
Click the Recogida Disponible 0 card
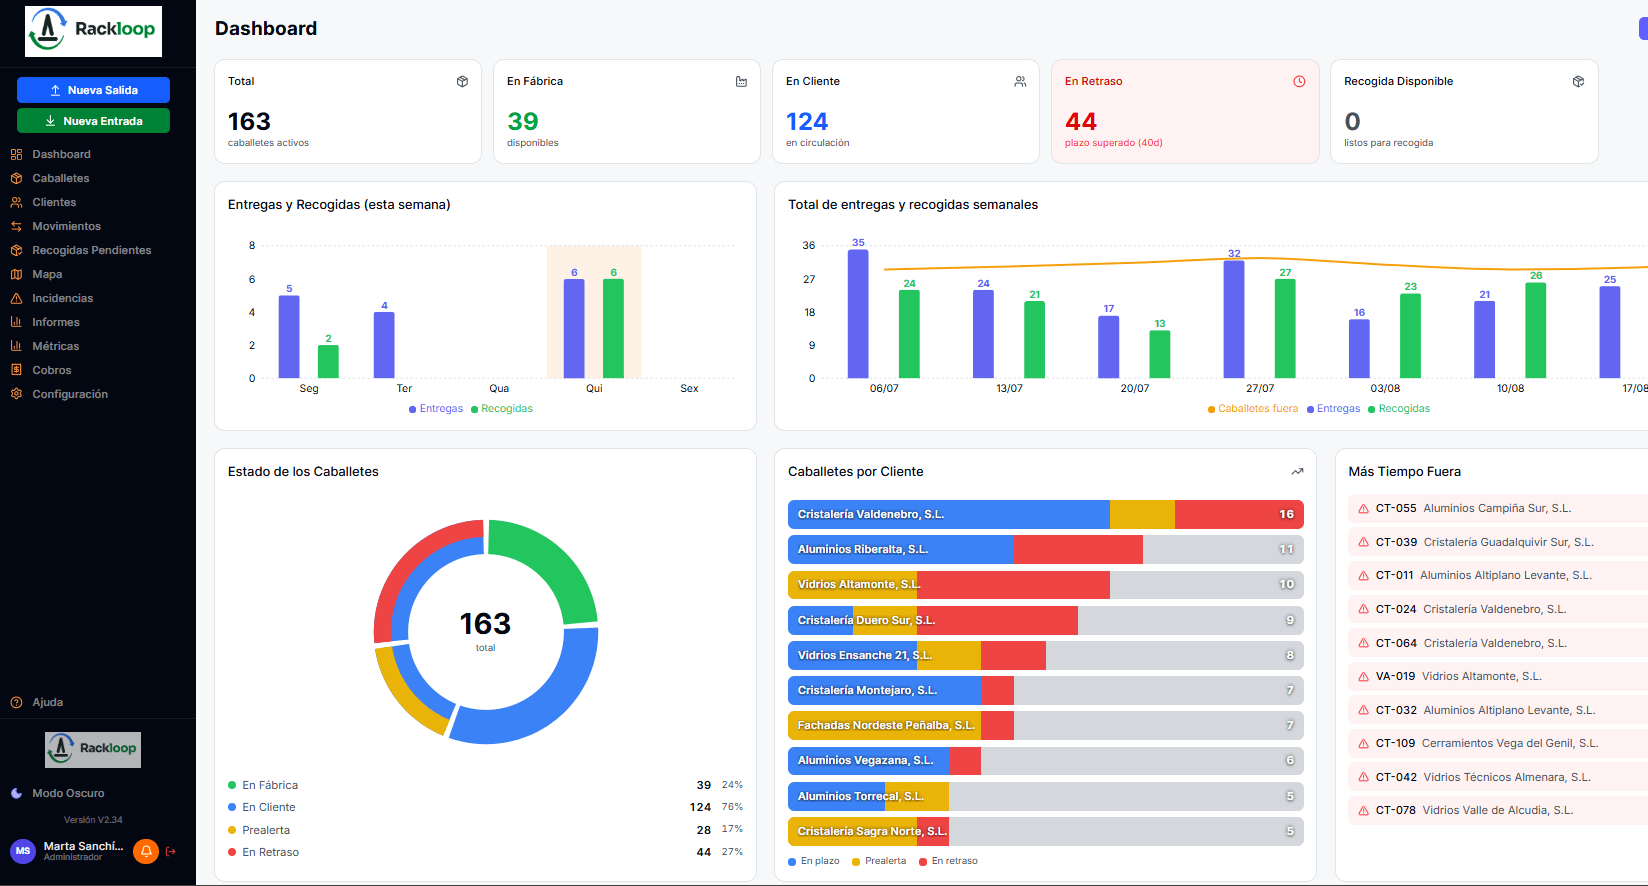pyautogui.click(x=1464, y=111)
